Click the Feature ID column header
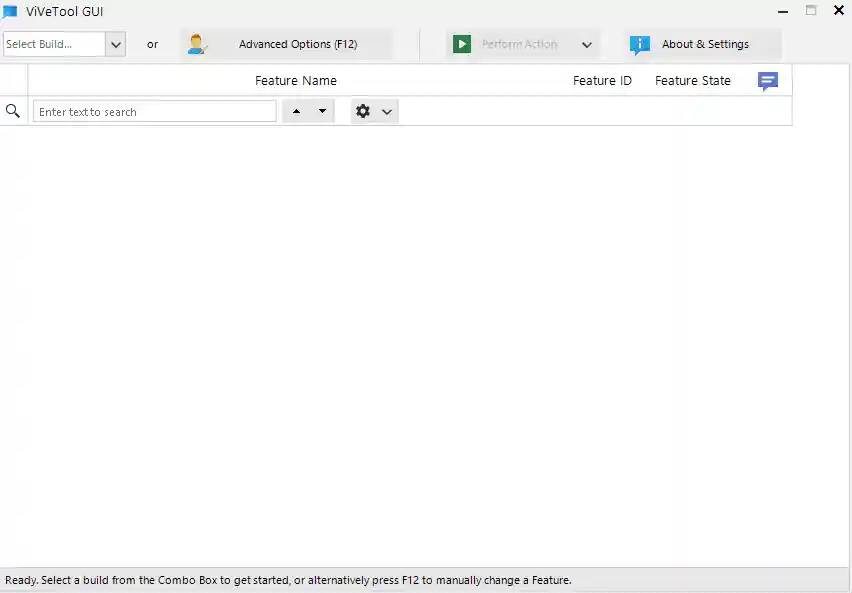 coord(601,80)
